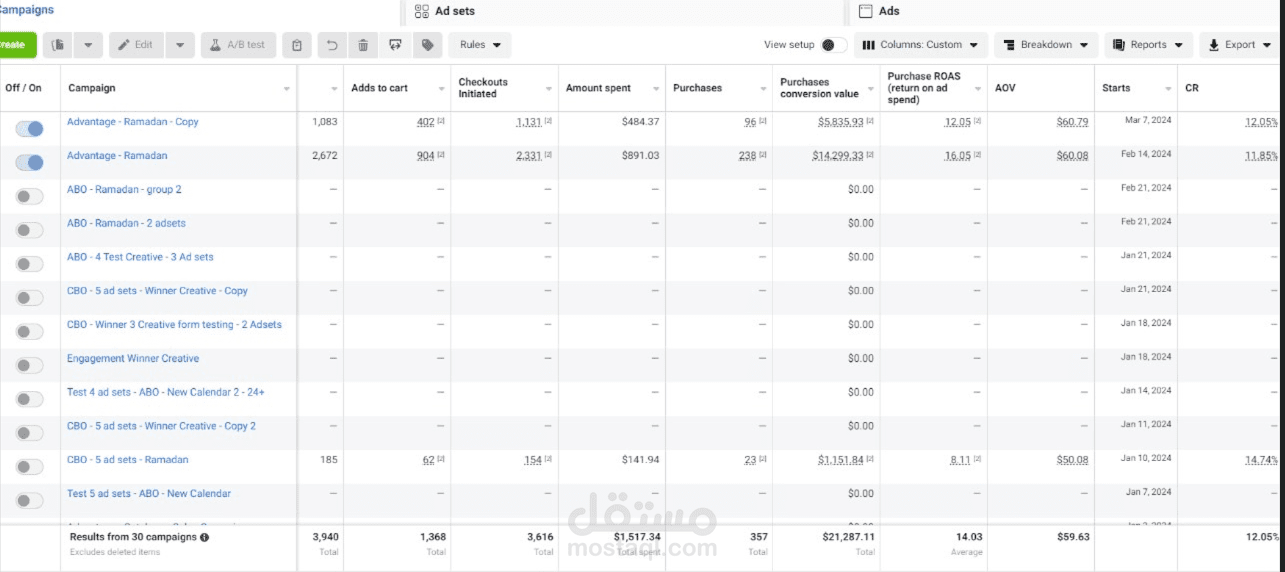Screen dimensions: 1285x572
Task: Open the Advantage - Ramadan - Copy campaign link
Action: (x=133, y=122)
